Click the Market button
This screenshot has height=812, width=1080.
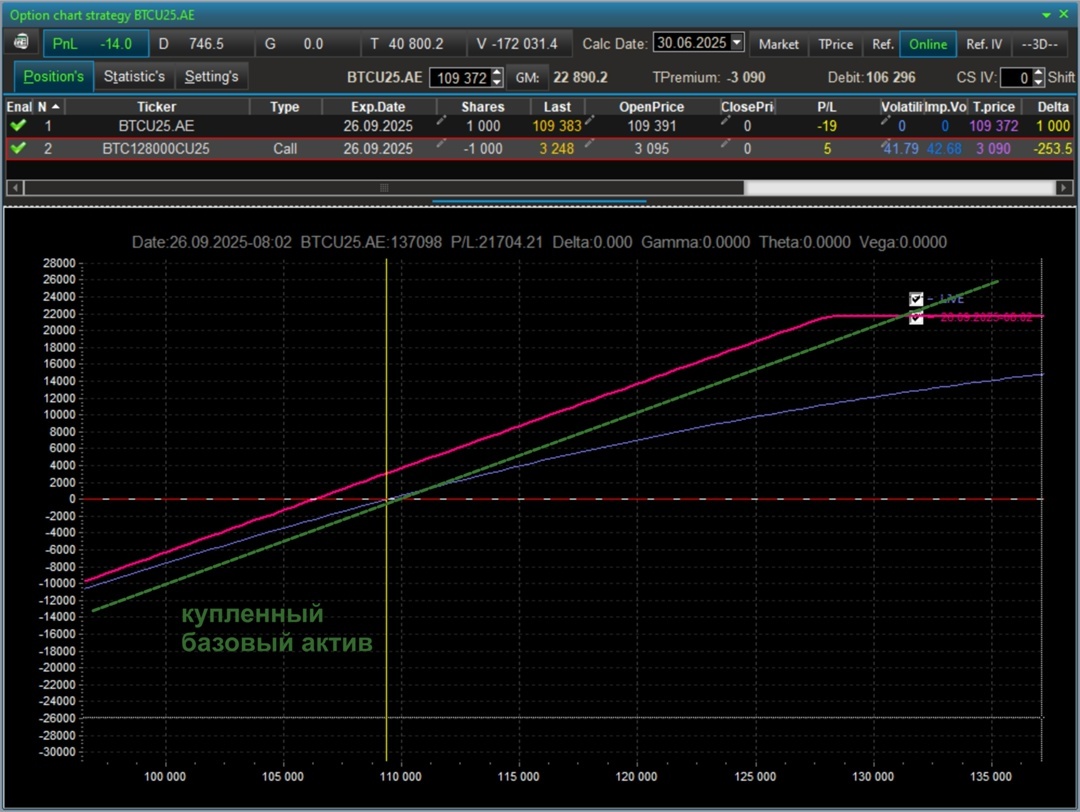[778, 44]
